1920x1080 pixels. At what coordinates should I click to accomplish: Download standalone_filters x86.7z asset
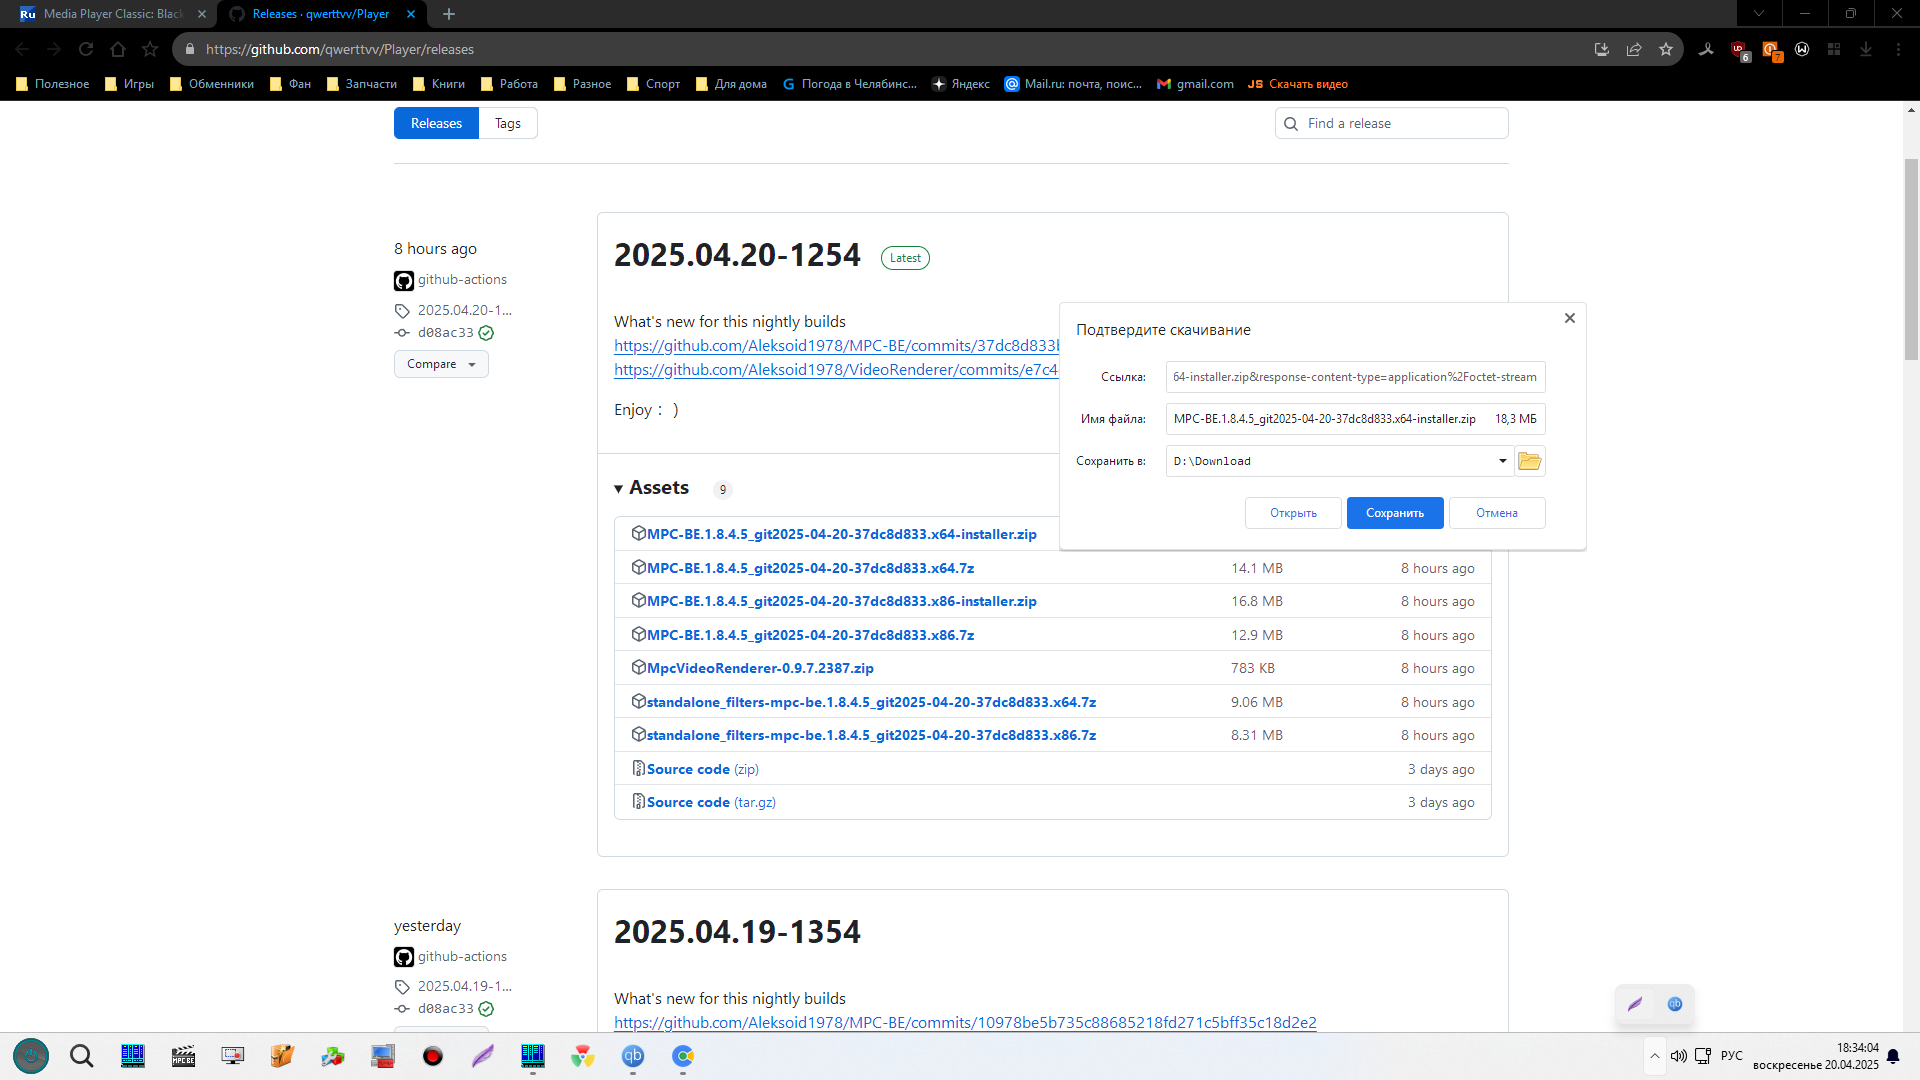pos(871,735)
